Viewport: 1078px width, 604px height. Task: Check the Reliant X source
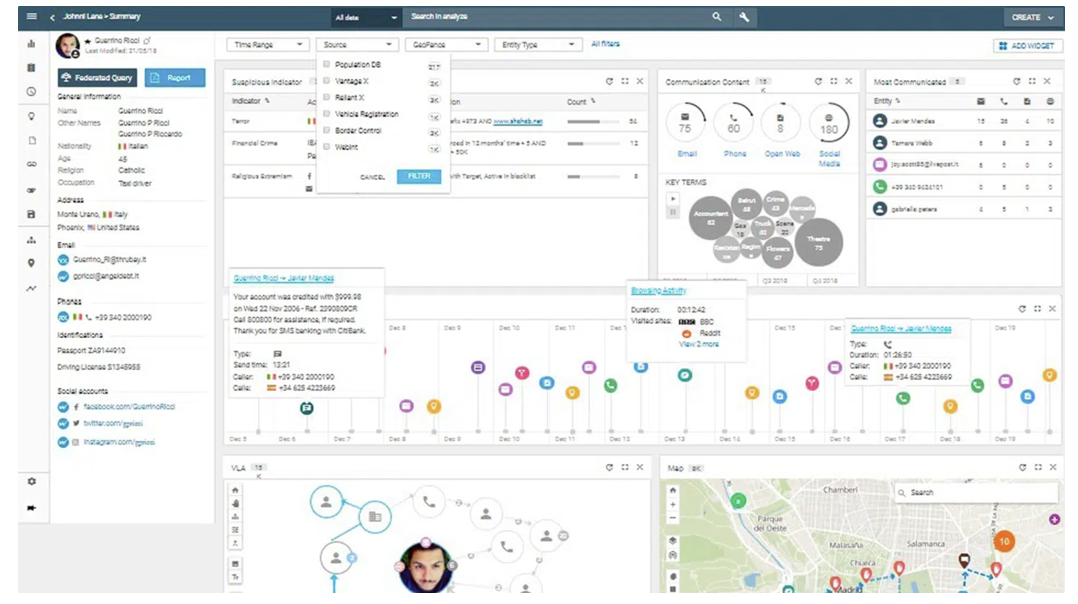coord(327,97)
